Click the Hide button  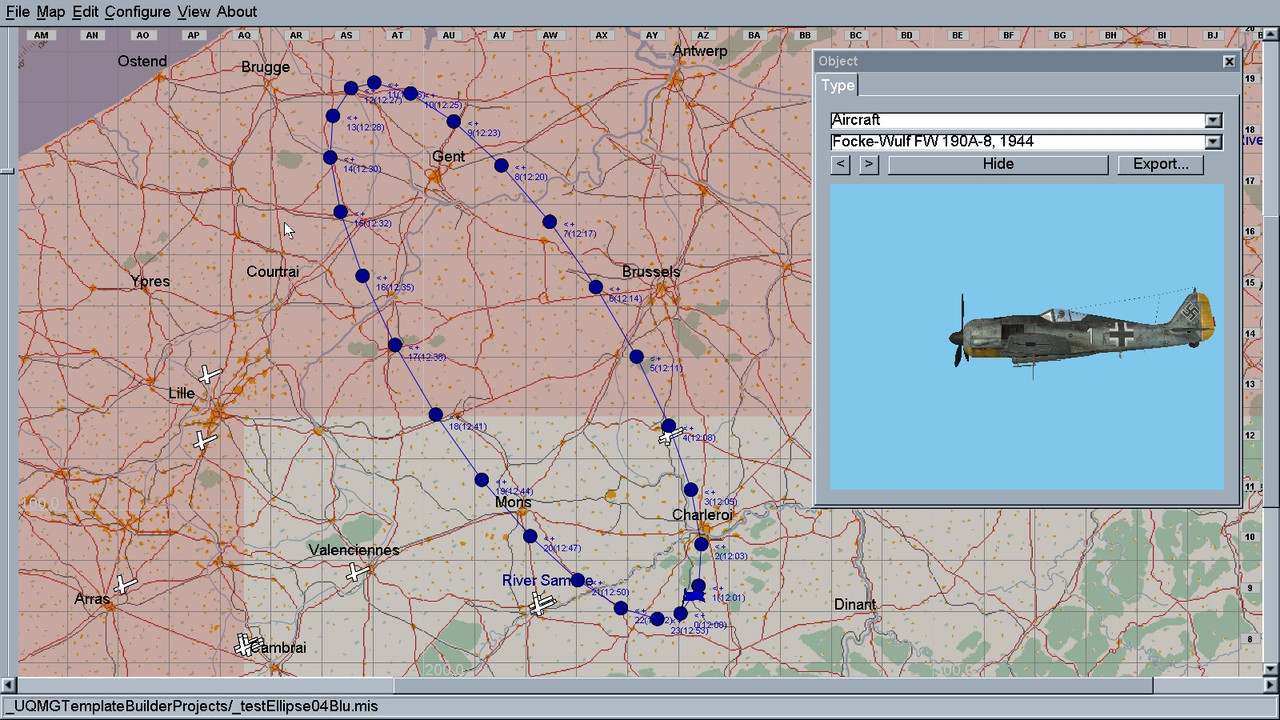(998, 164)
